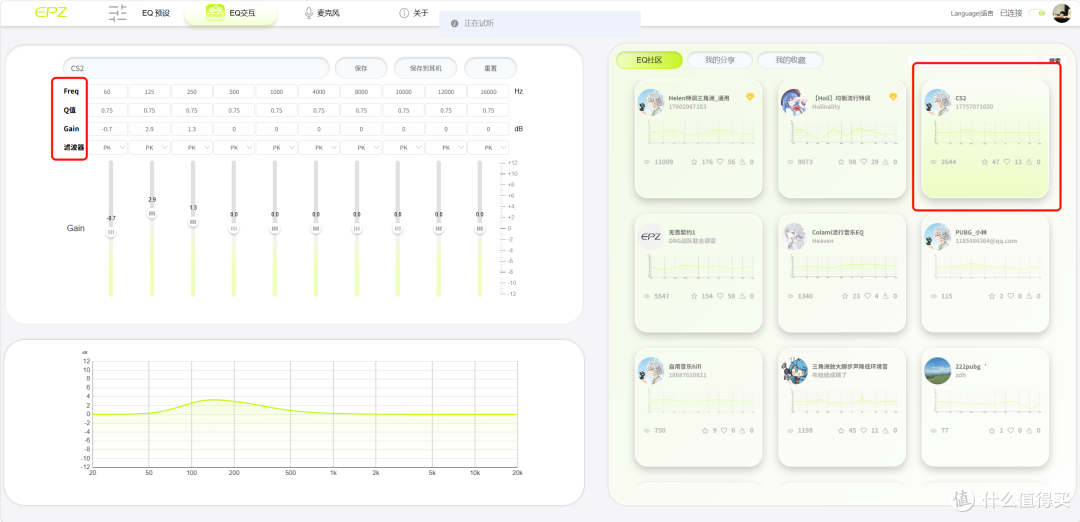The height and width of the screenshot is (522, 1080).
Task: Open filter type dropdown for 125 Hz band
Action: pyautogui.click(x=149, y=147)
